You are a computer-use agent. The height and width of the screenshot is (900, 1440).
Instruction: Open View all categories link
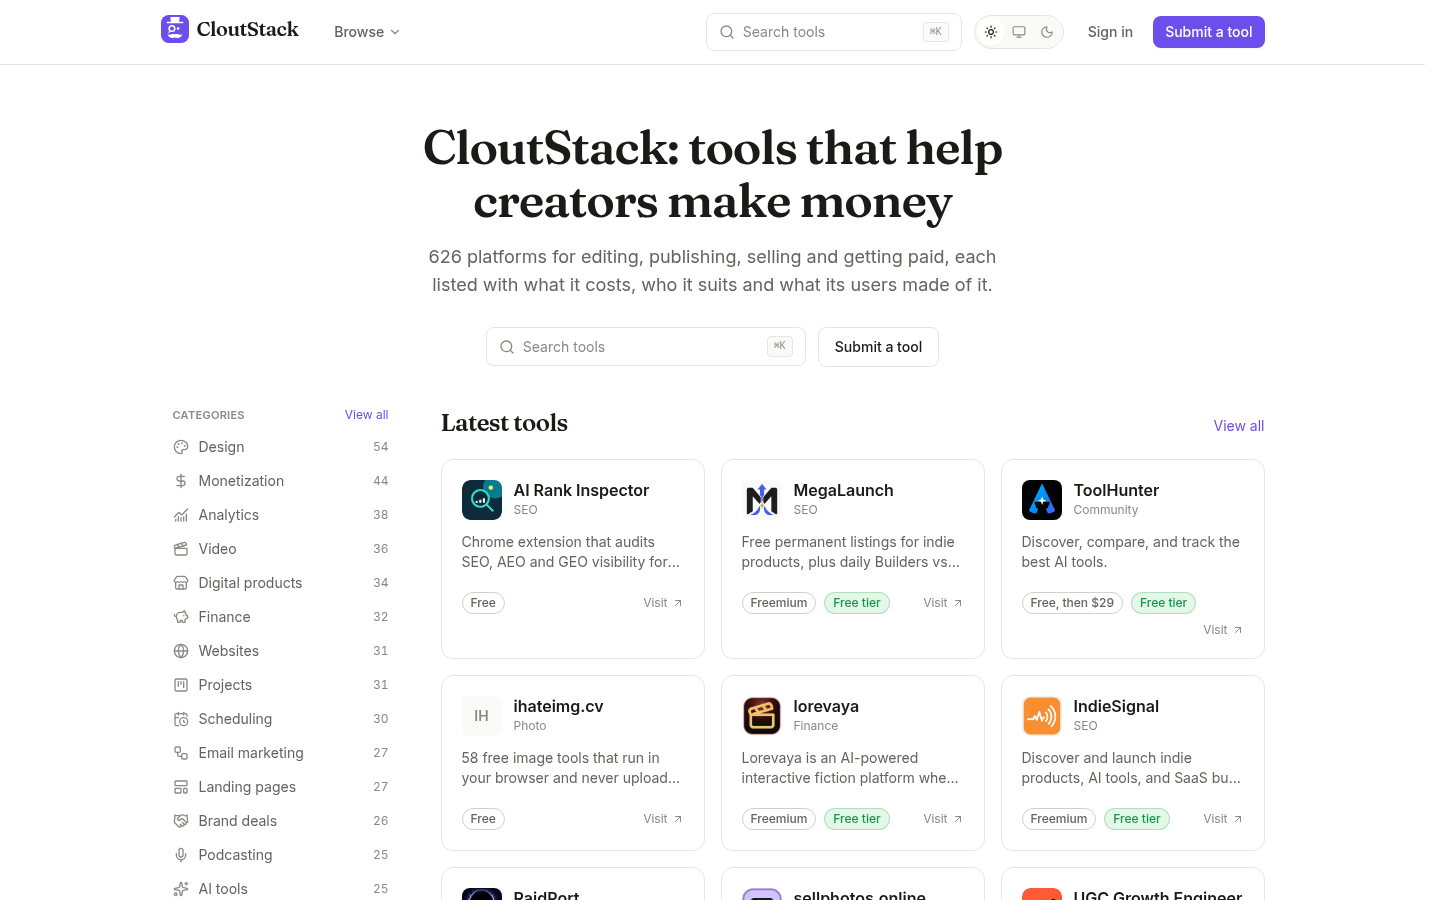[x=366, y=415]
